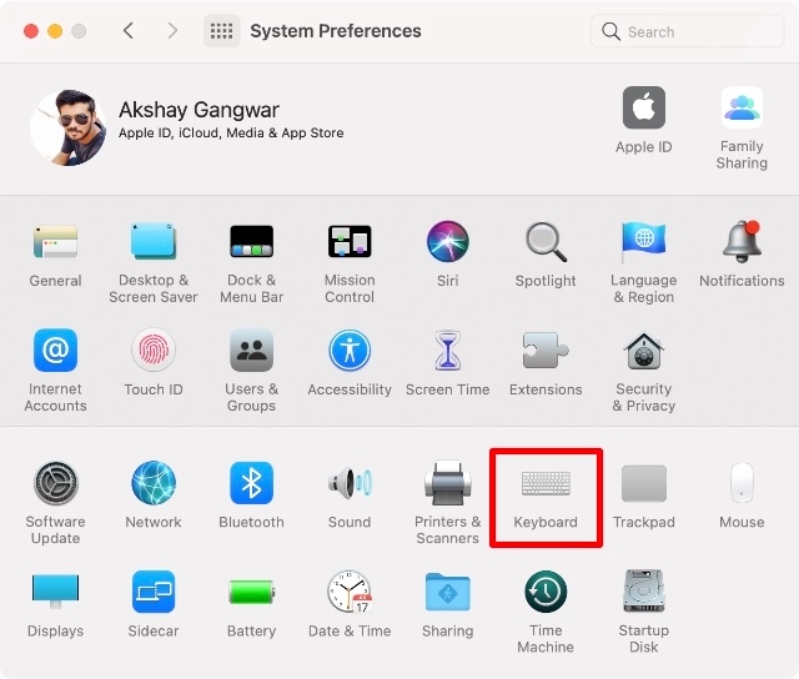This screenshot has height=679, width=799.
Task: Click the yellow minimize window button
Action: click(55, 31)
